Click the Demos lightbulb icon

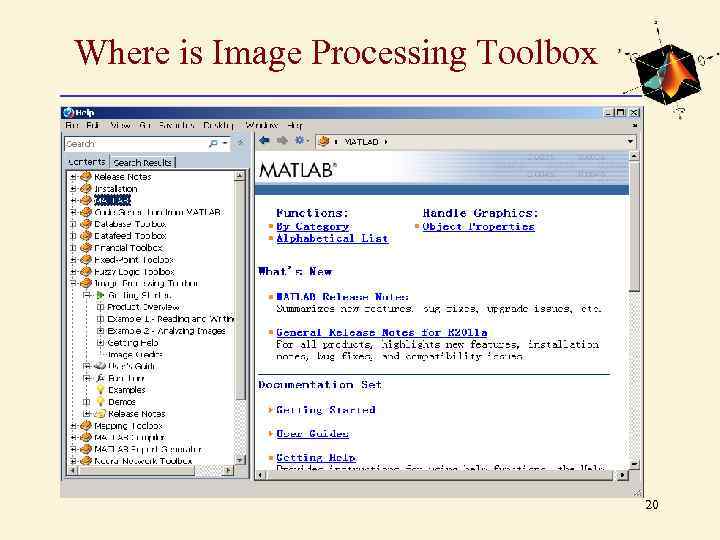coord(101,402)
